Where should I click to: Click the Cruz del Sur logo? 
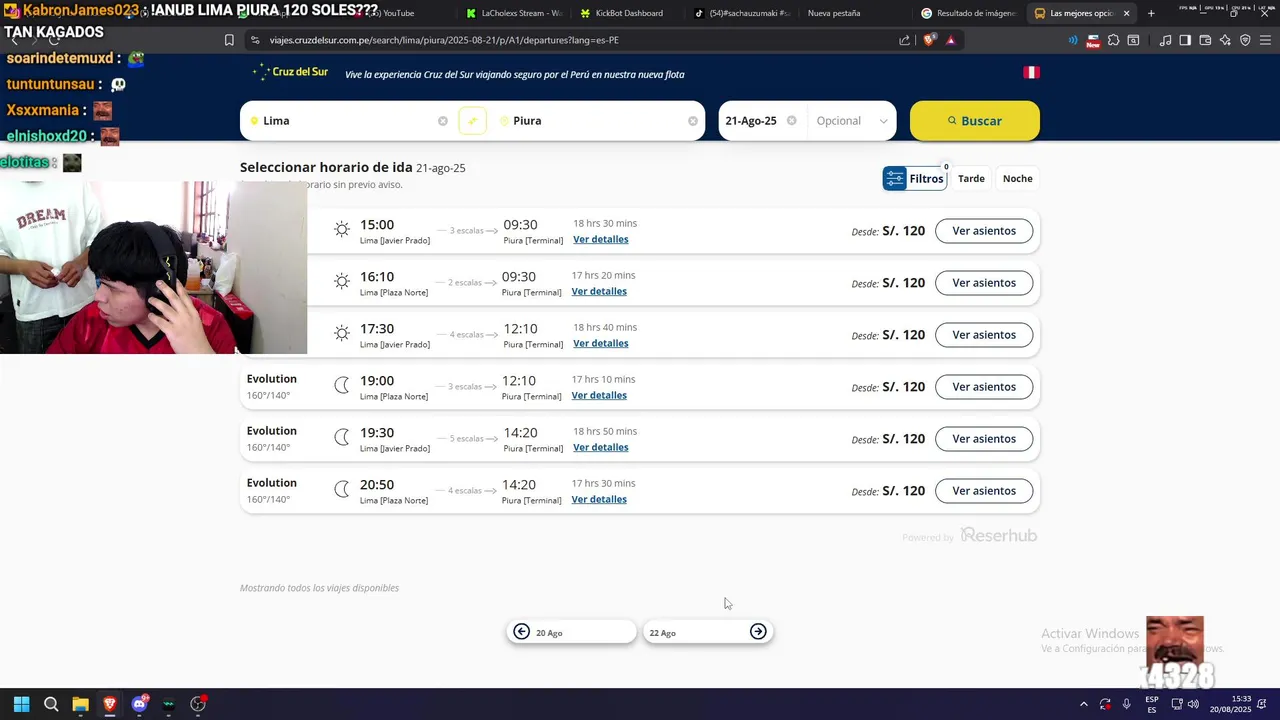coord(290,72)
